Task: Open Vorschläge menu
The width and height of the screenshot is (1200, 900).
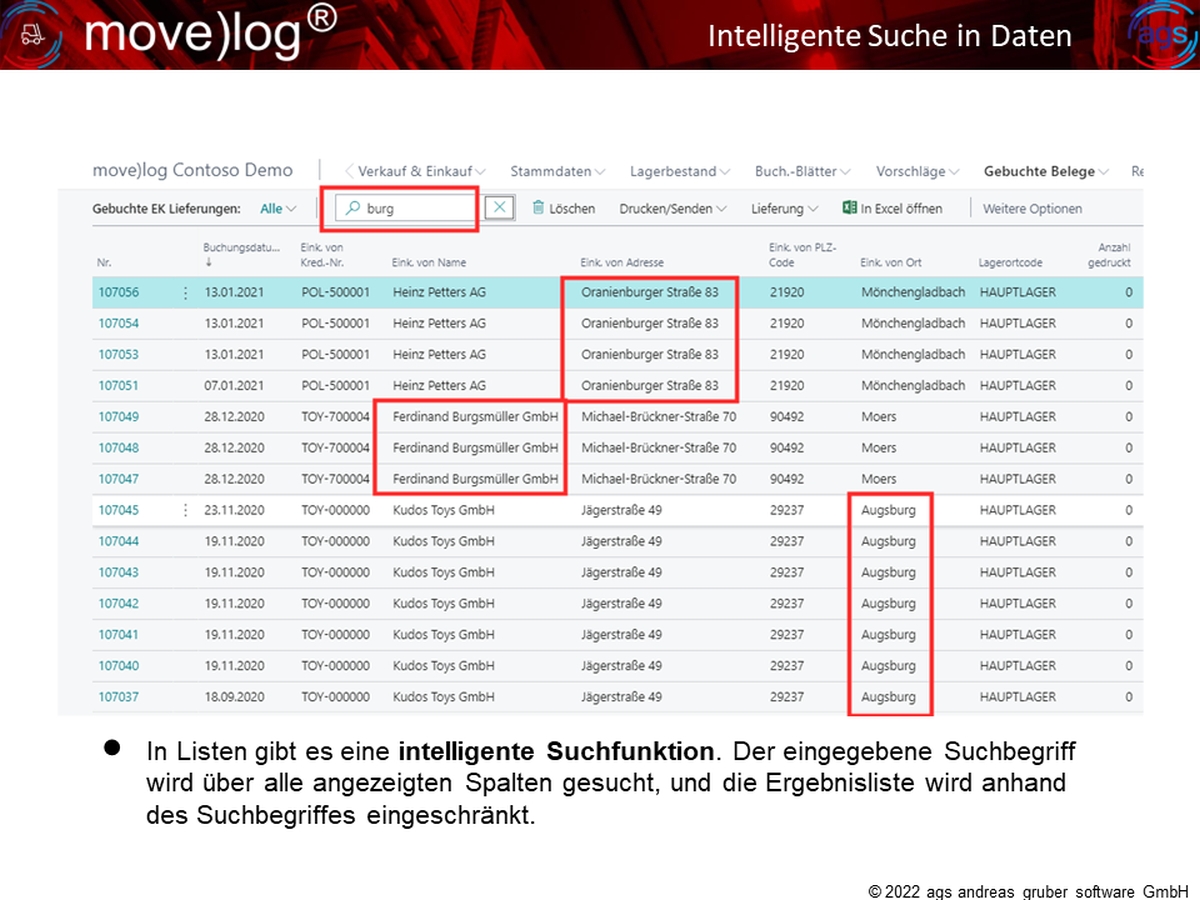Action: click(x=917, y=171)
